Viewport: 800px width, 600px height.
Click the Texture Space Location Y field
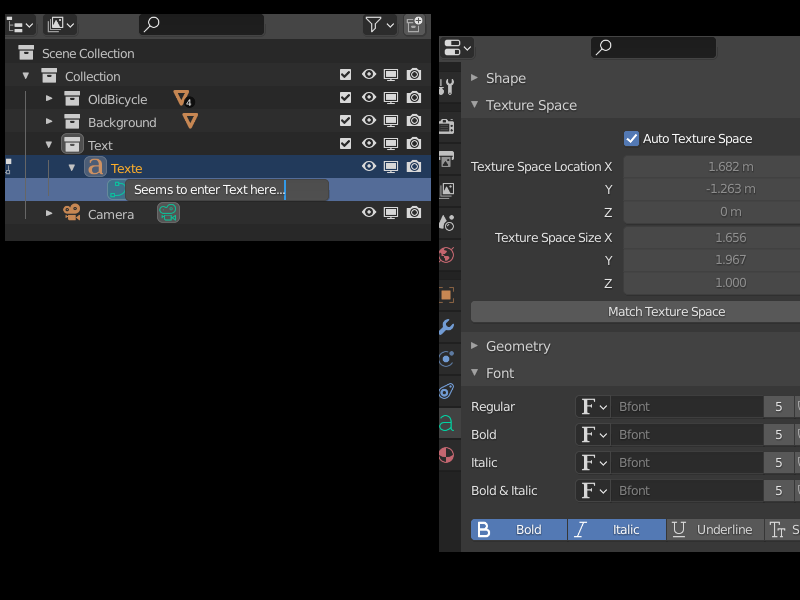click(712, 189)
